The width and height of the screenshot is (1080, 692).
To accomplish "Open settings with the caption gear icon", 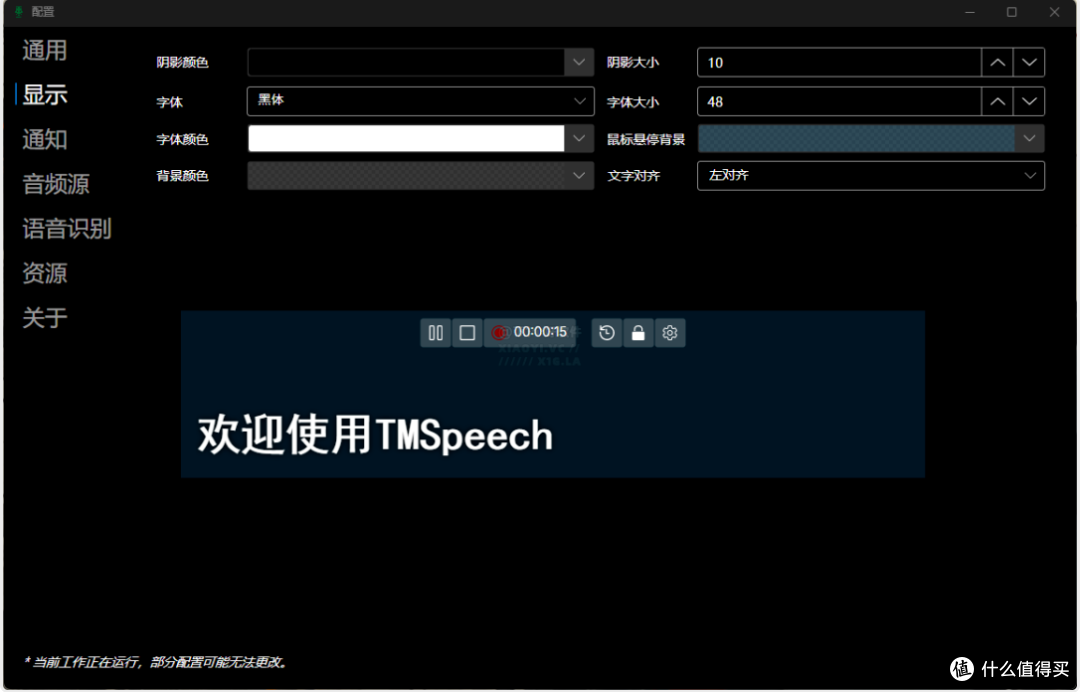I will pyautogui.click(x=669, y=333).
